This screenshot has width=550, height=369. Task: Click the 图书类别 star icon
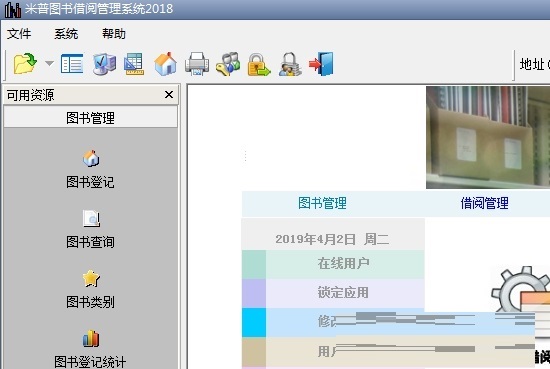pos(91,278)
